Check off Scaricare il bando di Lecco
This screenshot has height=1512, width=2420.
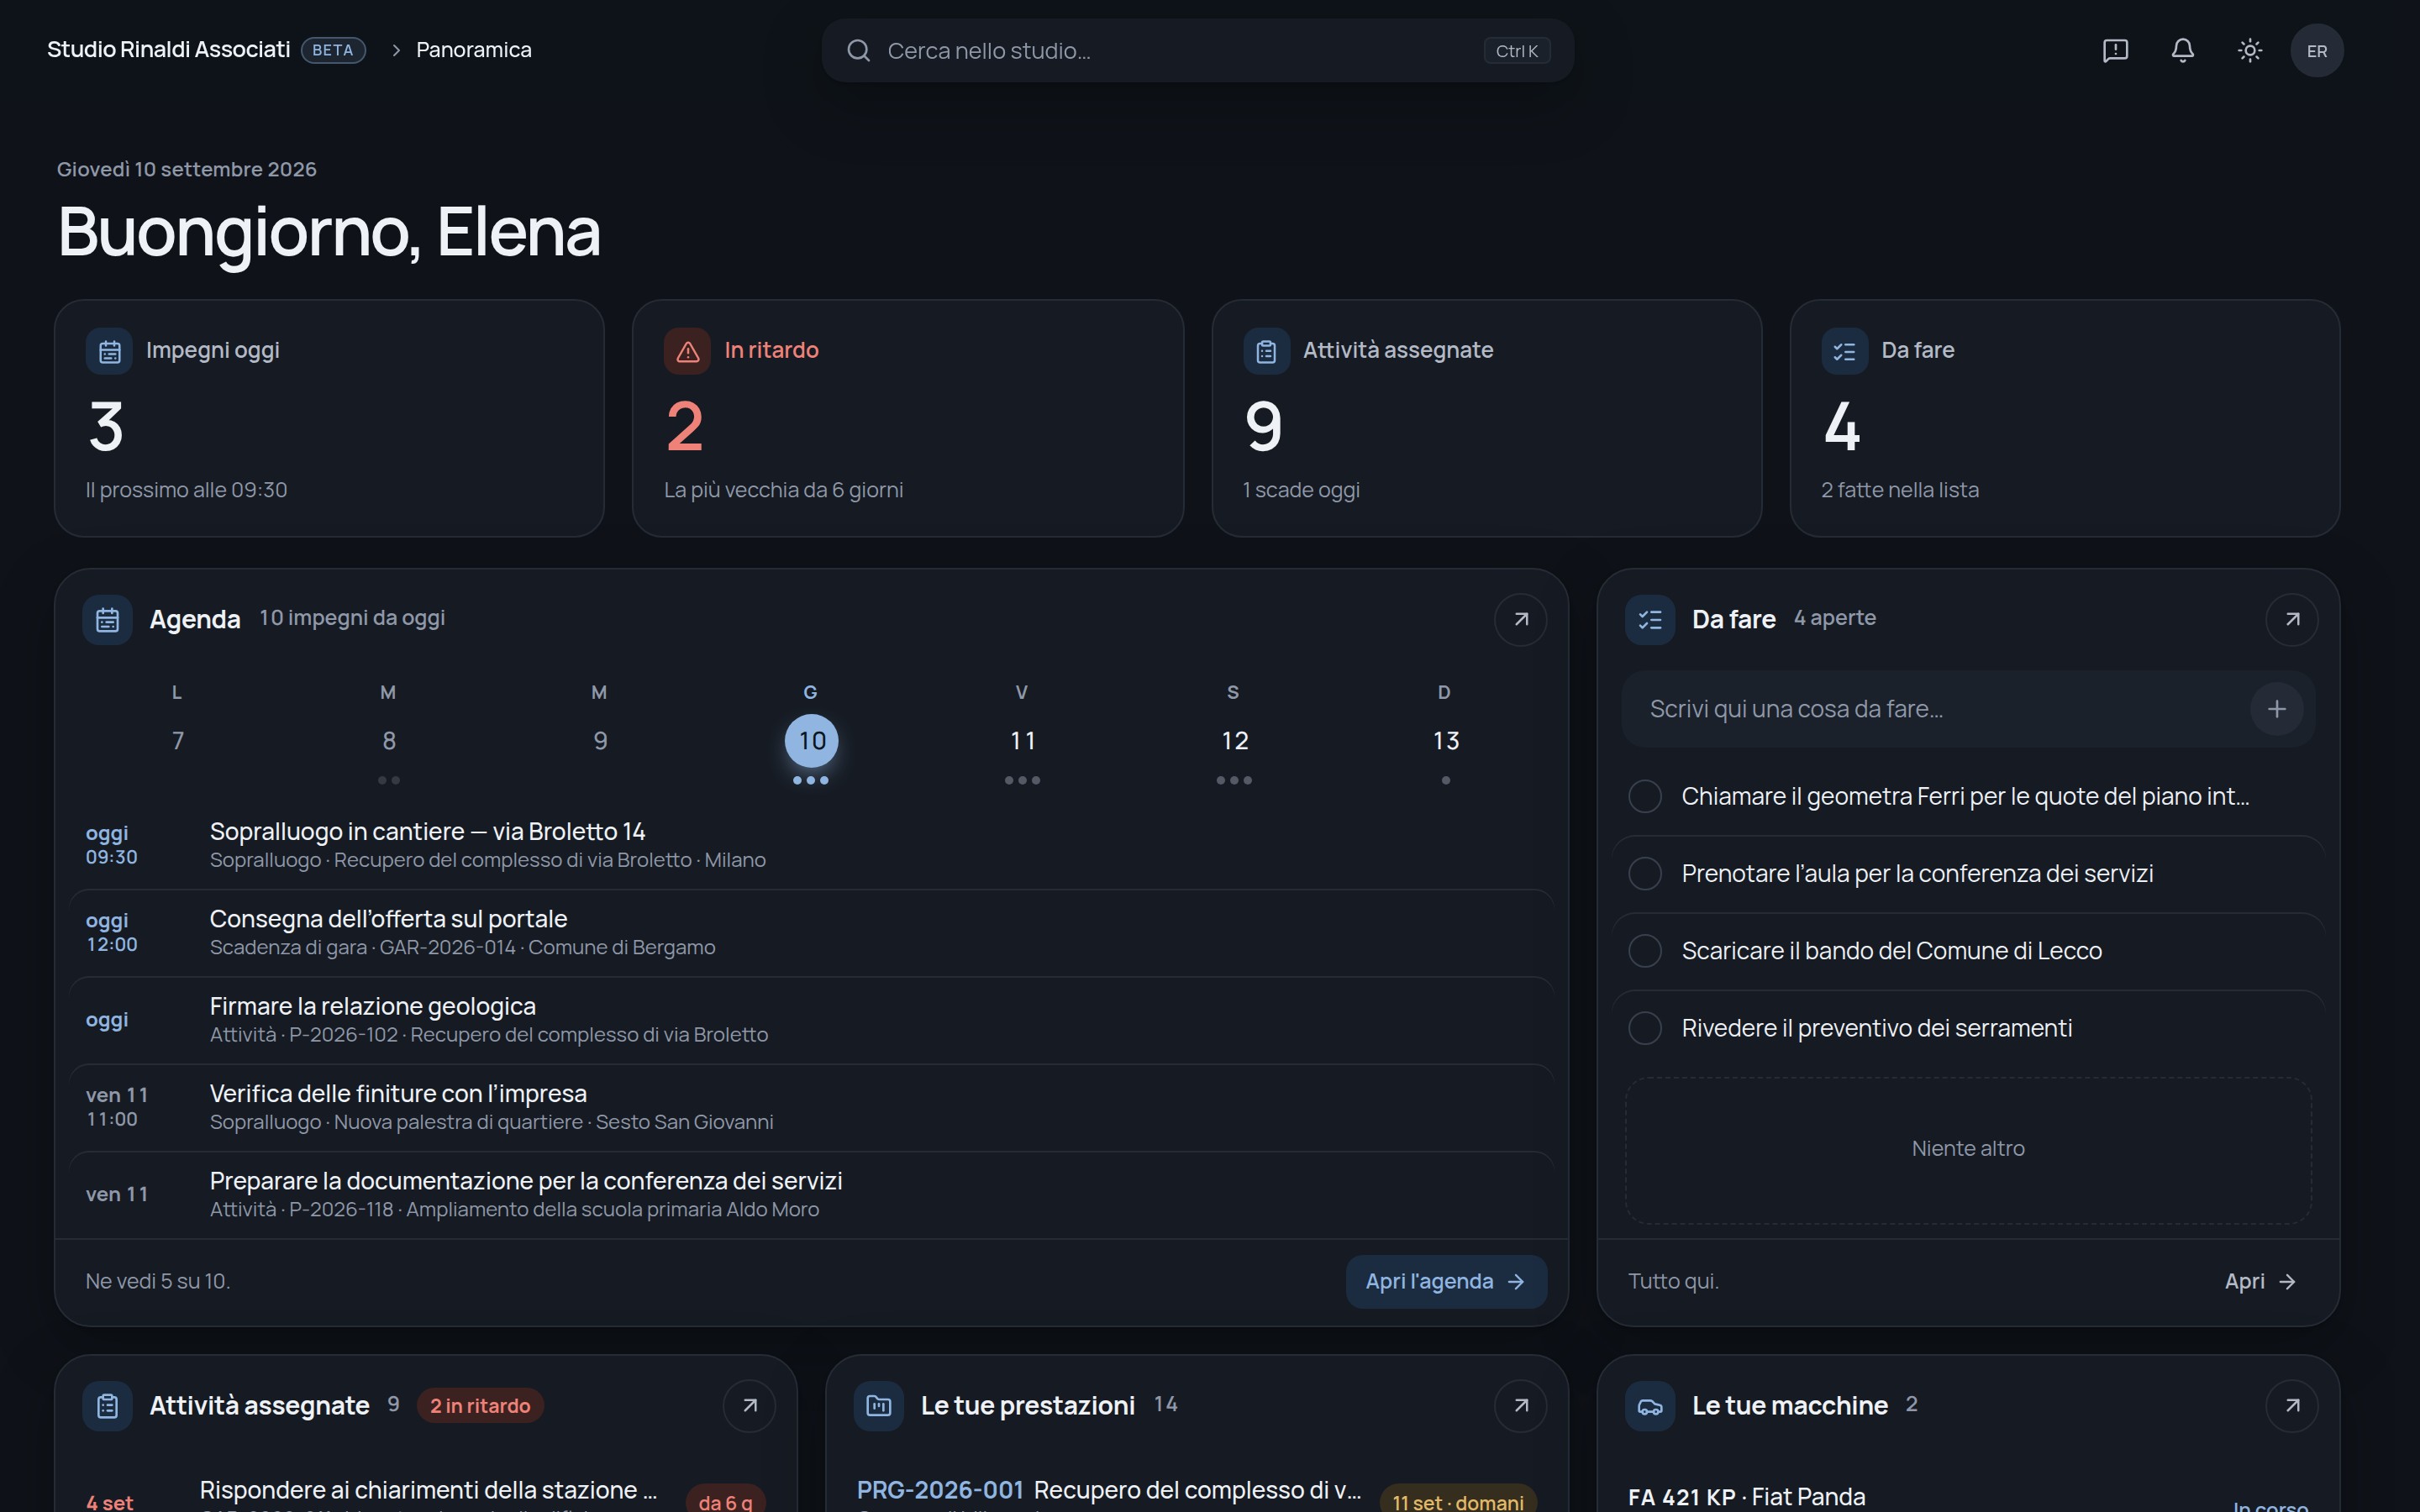click(x=1645, y=951)
